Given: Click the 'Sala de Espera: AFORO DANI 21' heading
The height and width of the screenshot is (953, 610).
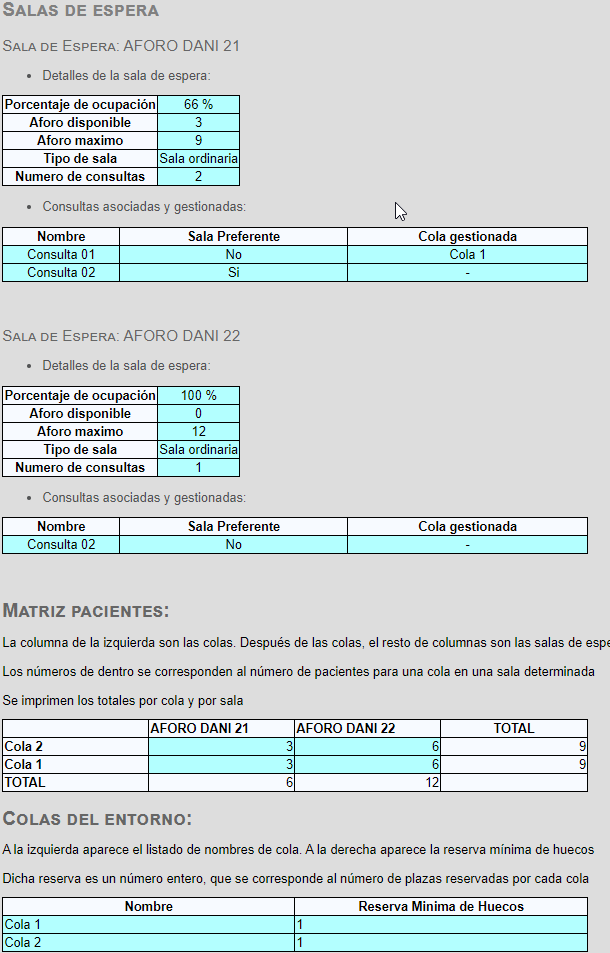Looking at the screenshot, I should point(121,46).
